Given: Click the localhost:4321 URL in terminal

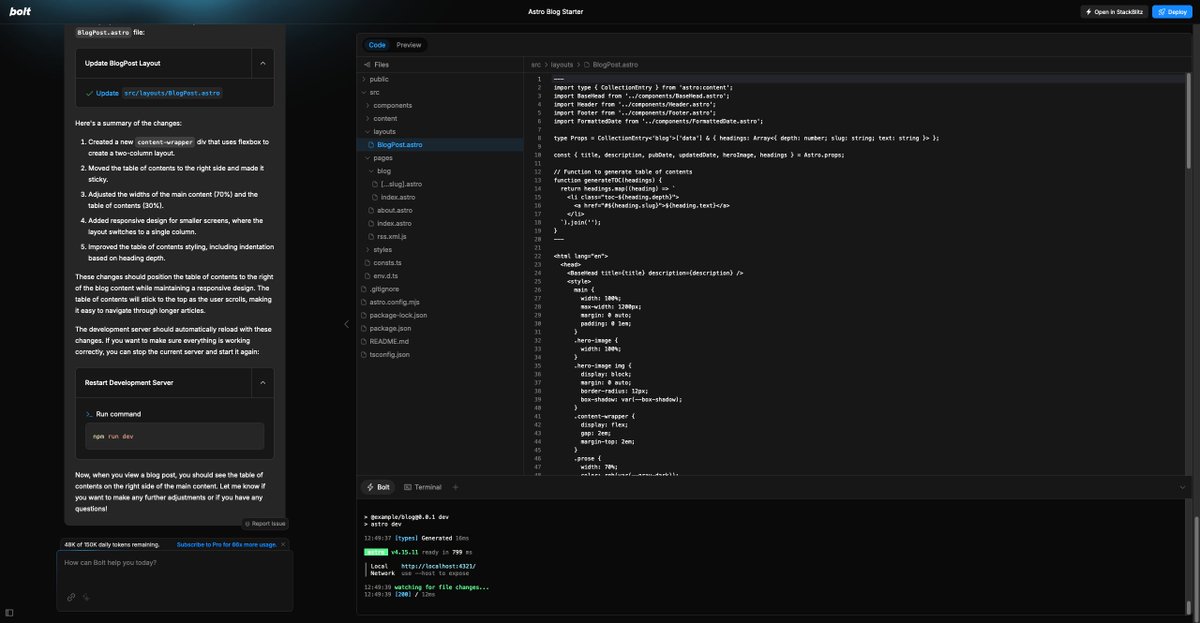Looking at the screenshot, I should 438,566.
